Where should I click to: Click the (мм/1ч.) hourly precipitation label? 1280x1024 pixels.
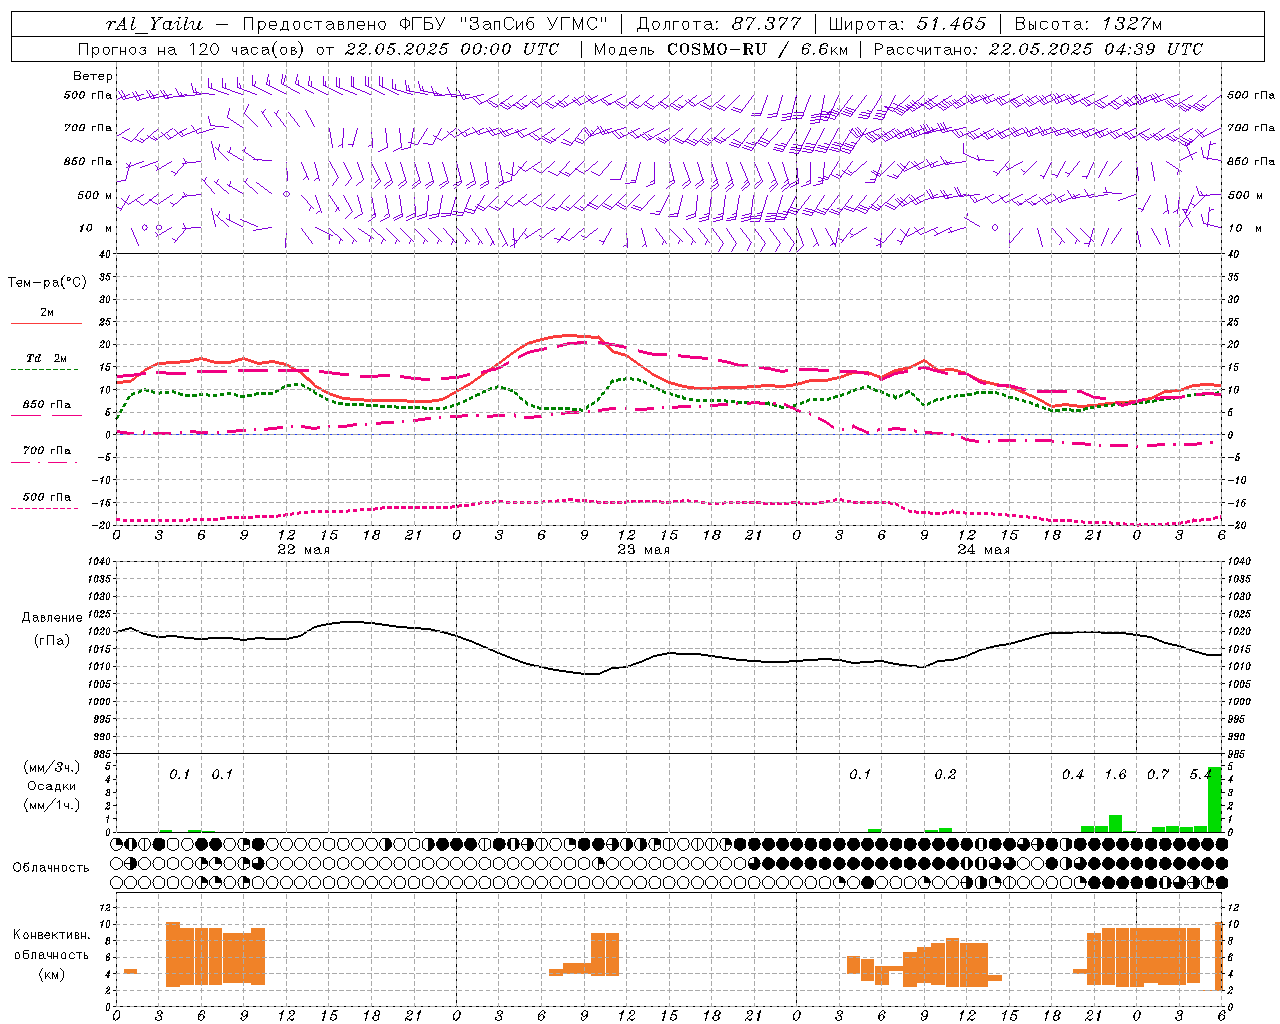pyautogui.click(x=50, y=805)
